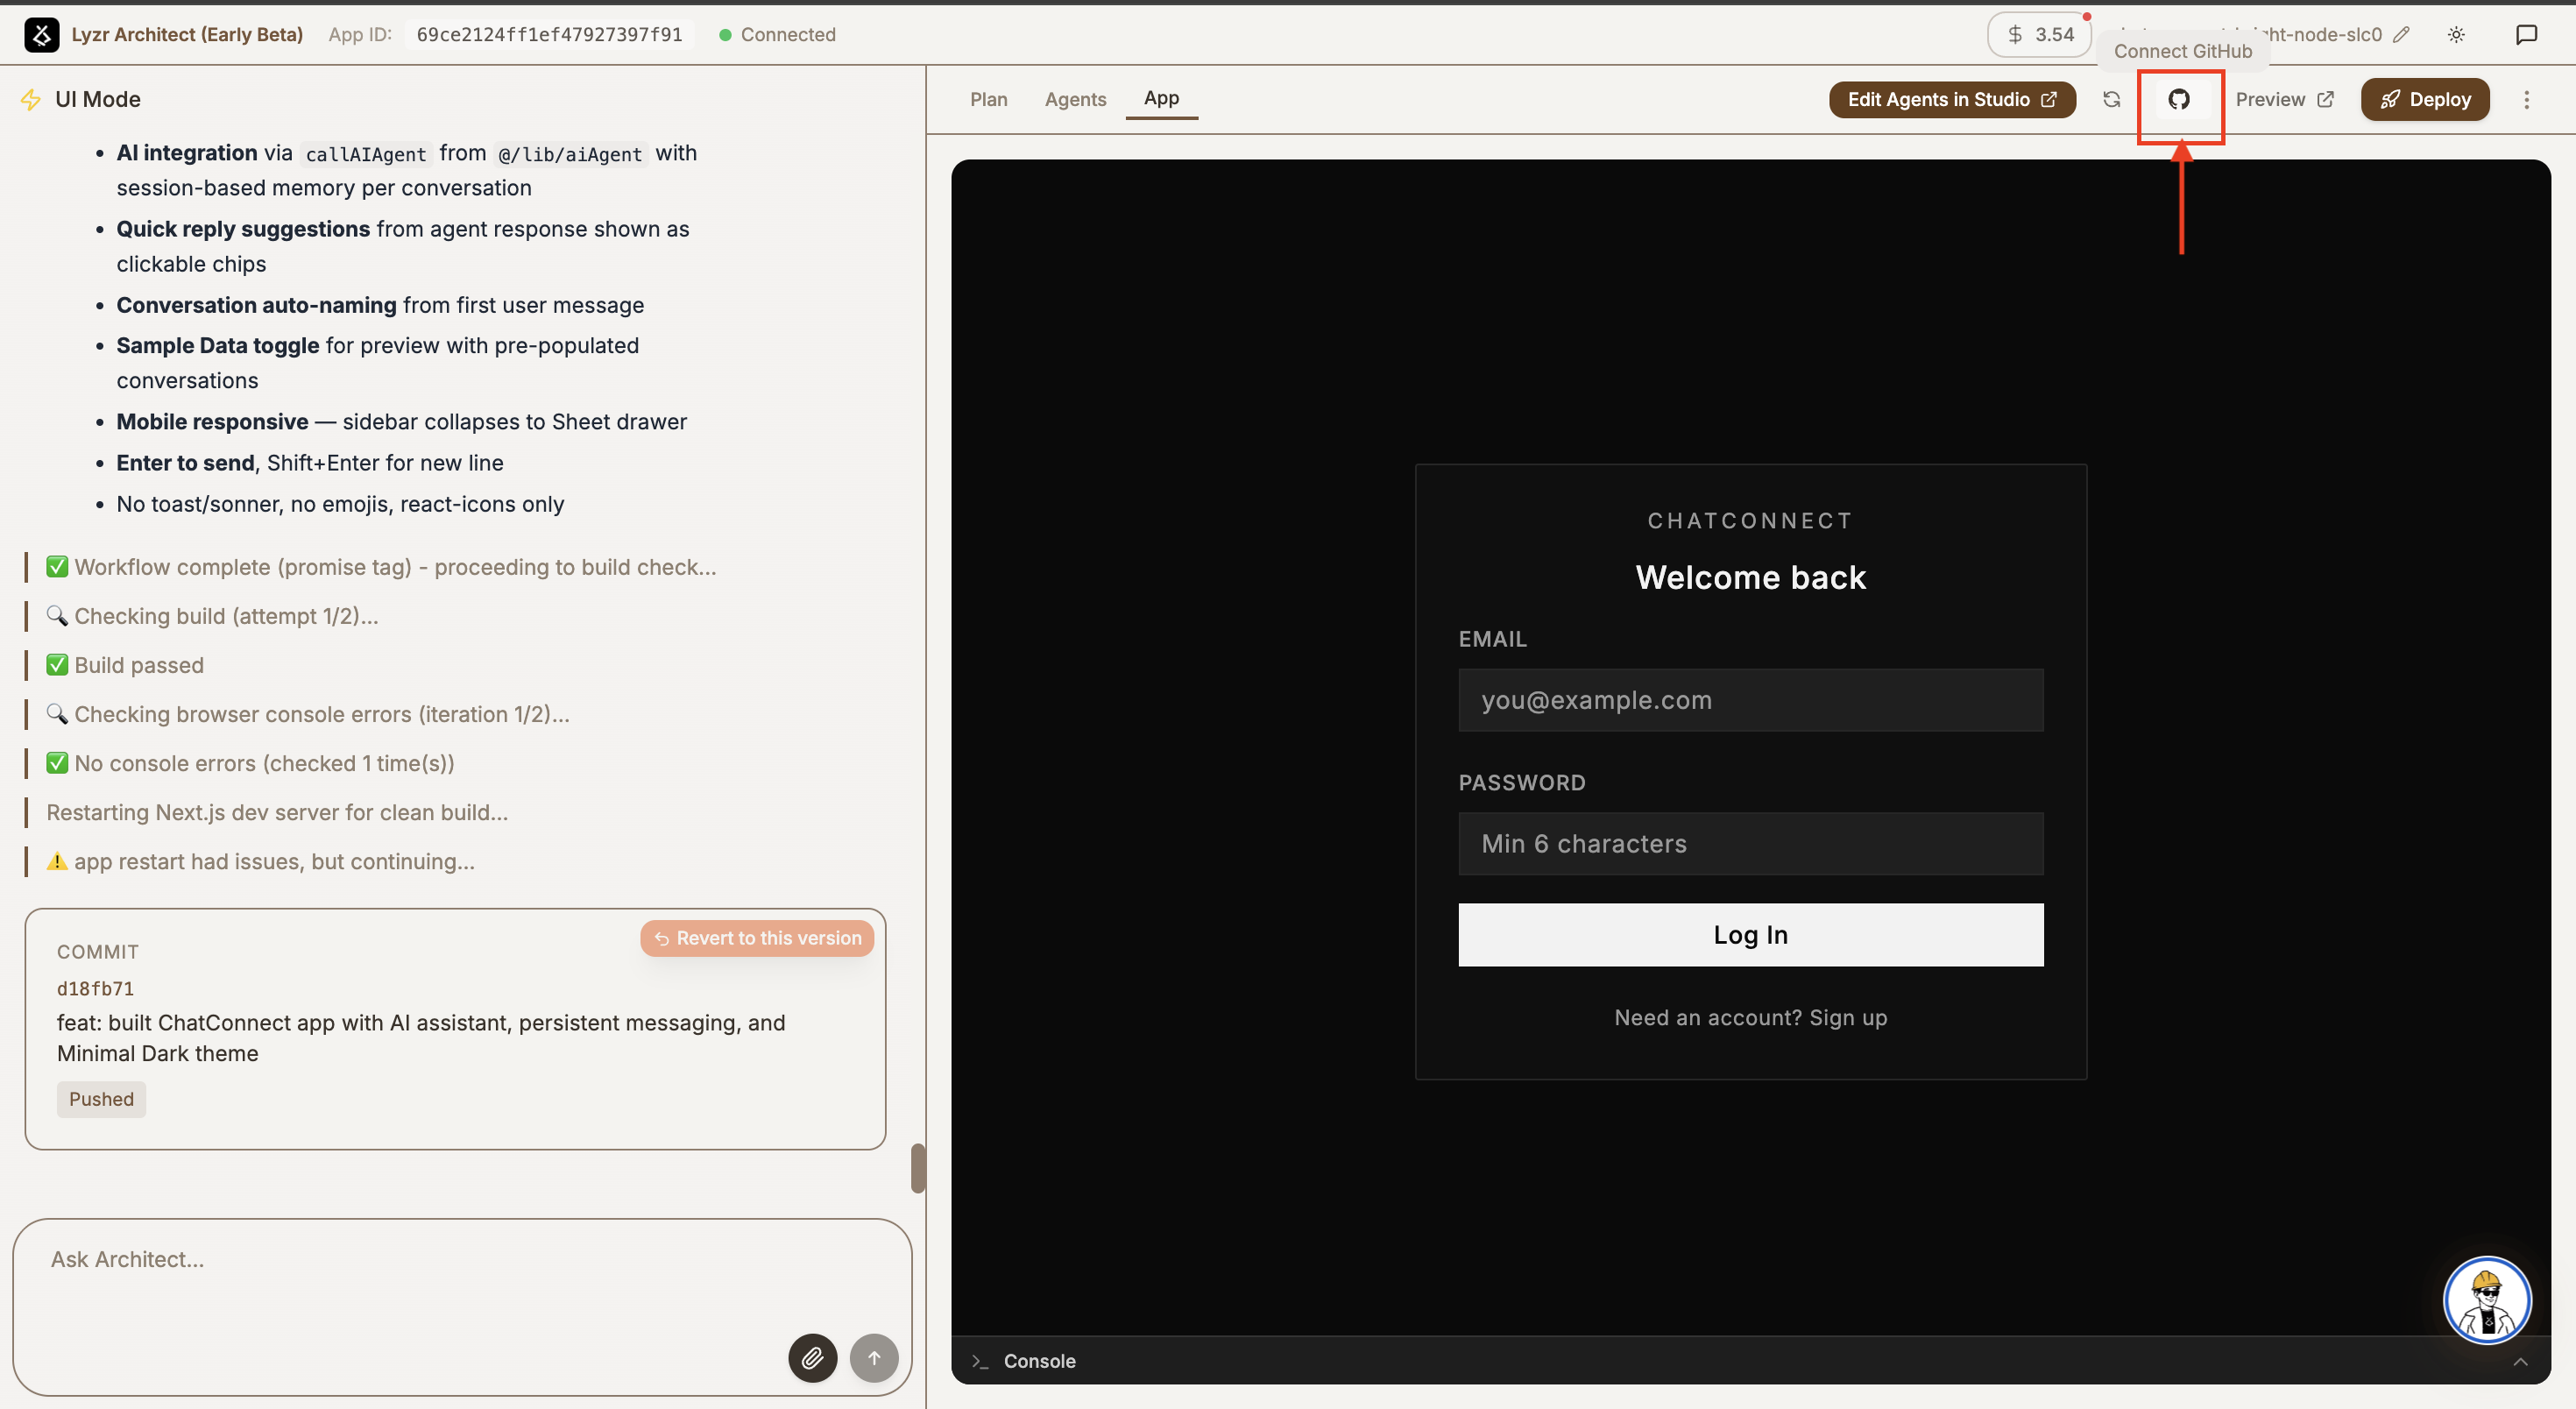Click Edit Agents in Studio button
Screen dimensions: 2576x1409
point(1951,99)
